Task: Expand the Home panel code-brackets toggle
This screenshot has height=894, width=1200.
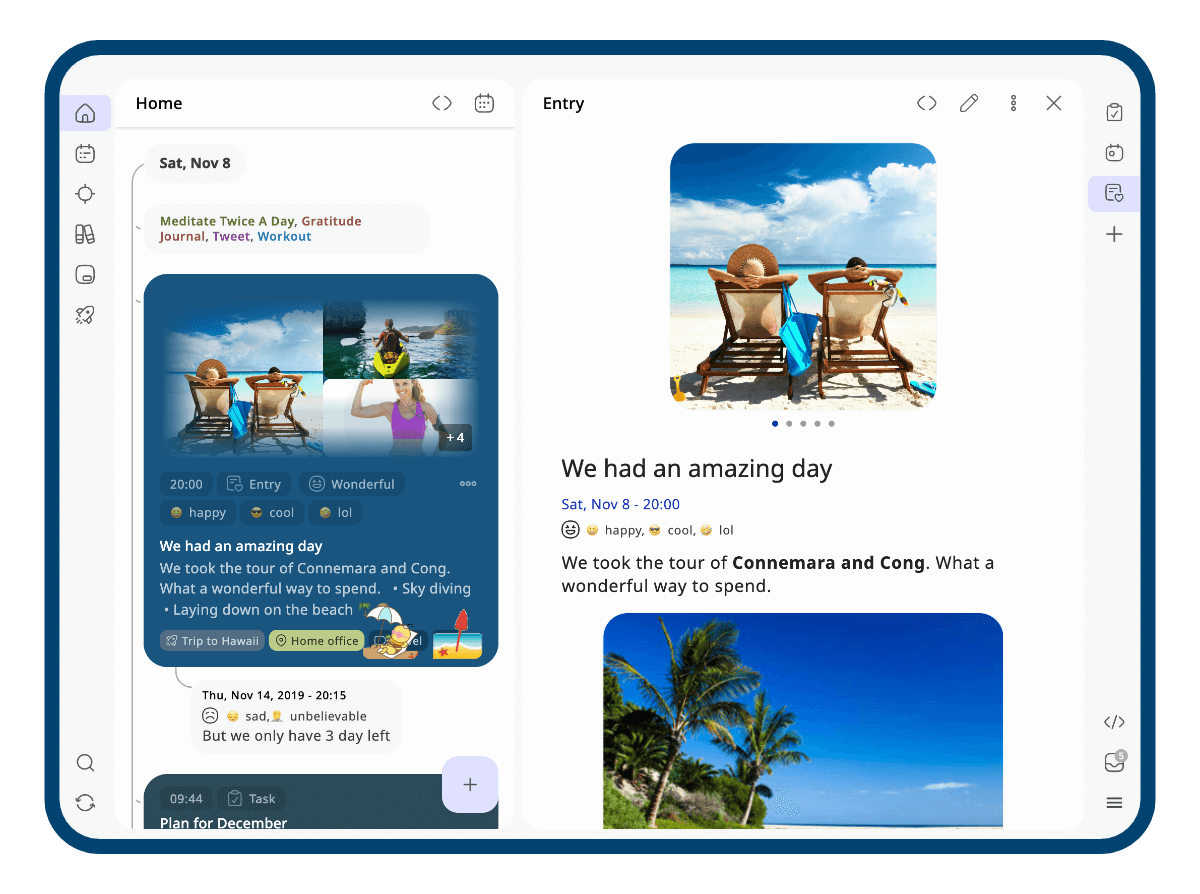Action: pyautogui.click(x=442, y=103)
